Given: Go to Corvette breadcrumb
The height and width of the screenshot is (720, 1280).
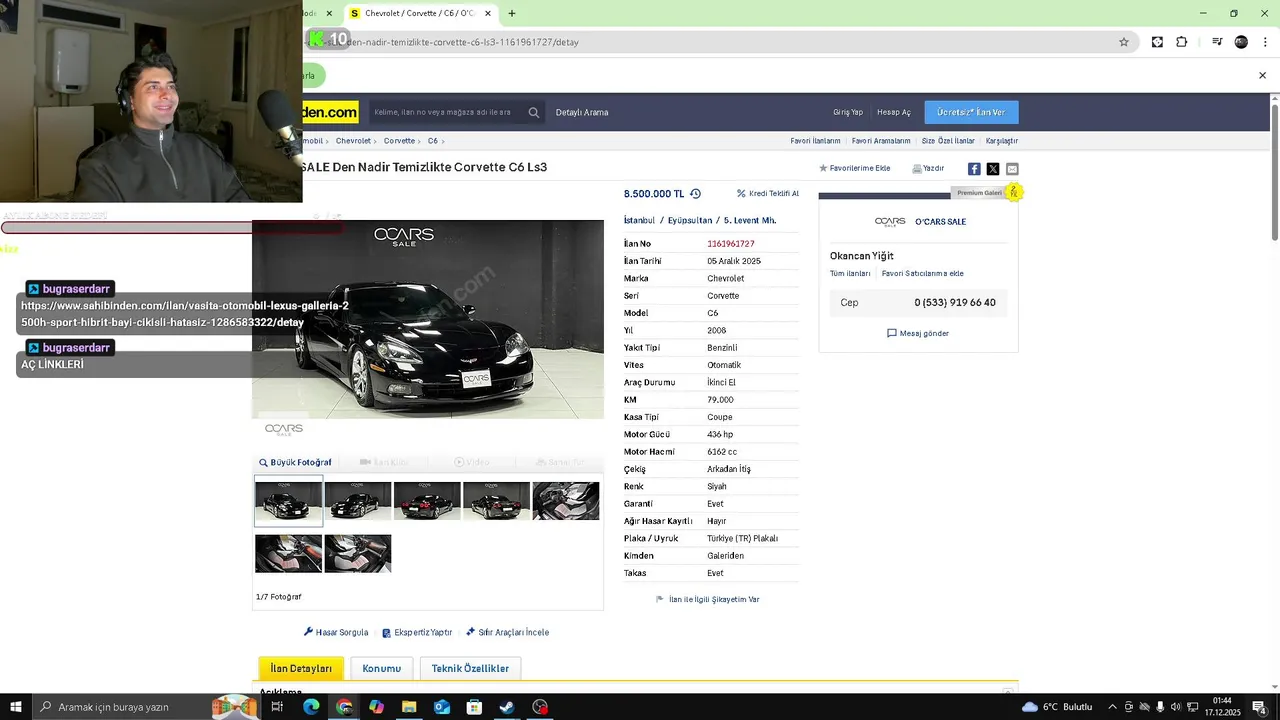Looking at the screenshot, I should (399, 141).
